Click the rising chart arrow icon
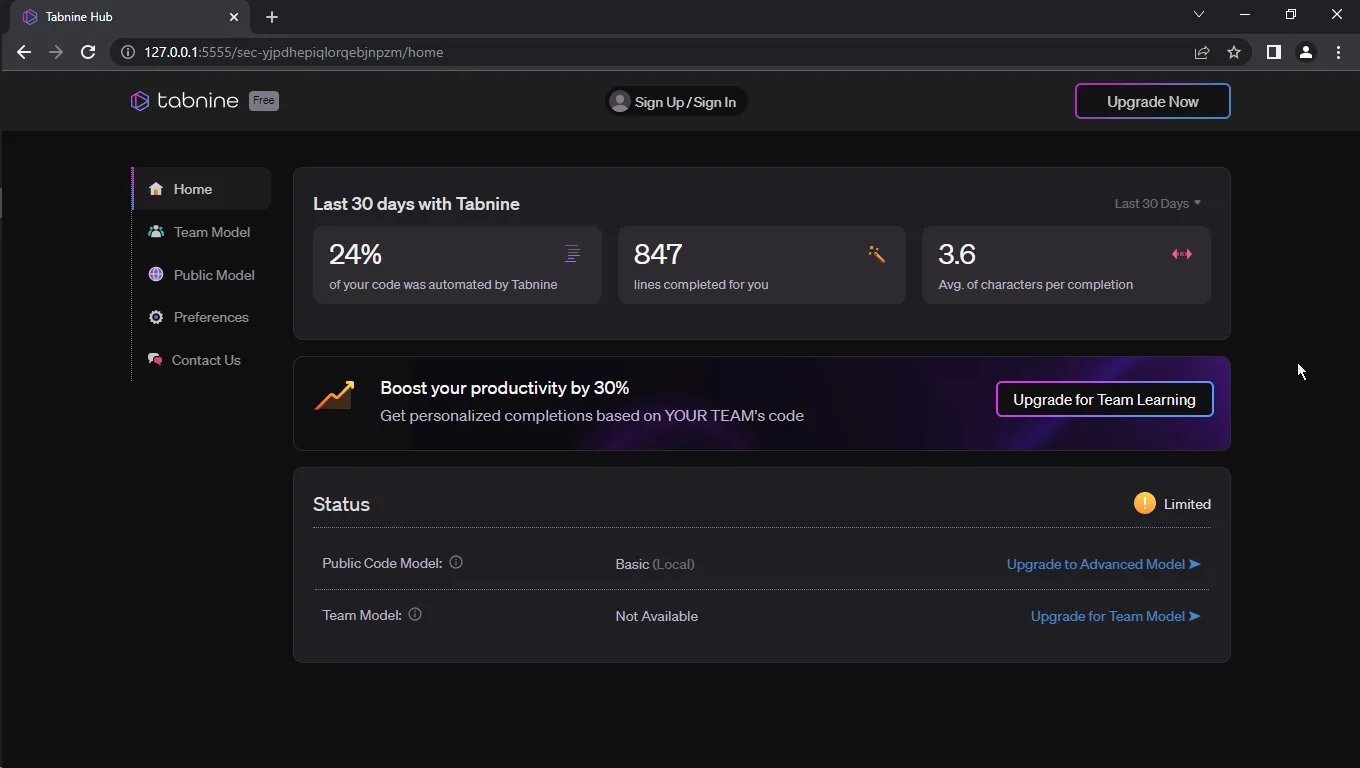This screenshot has width=1360, height=768. pyautogui.click(x=334, y=396)
